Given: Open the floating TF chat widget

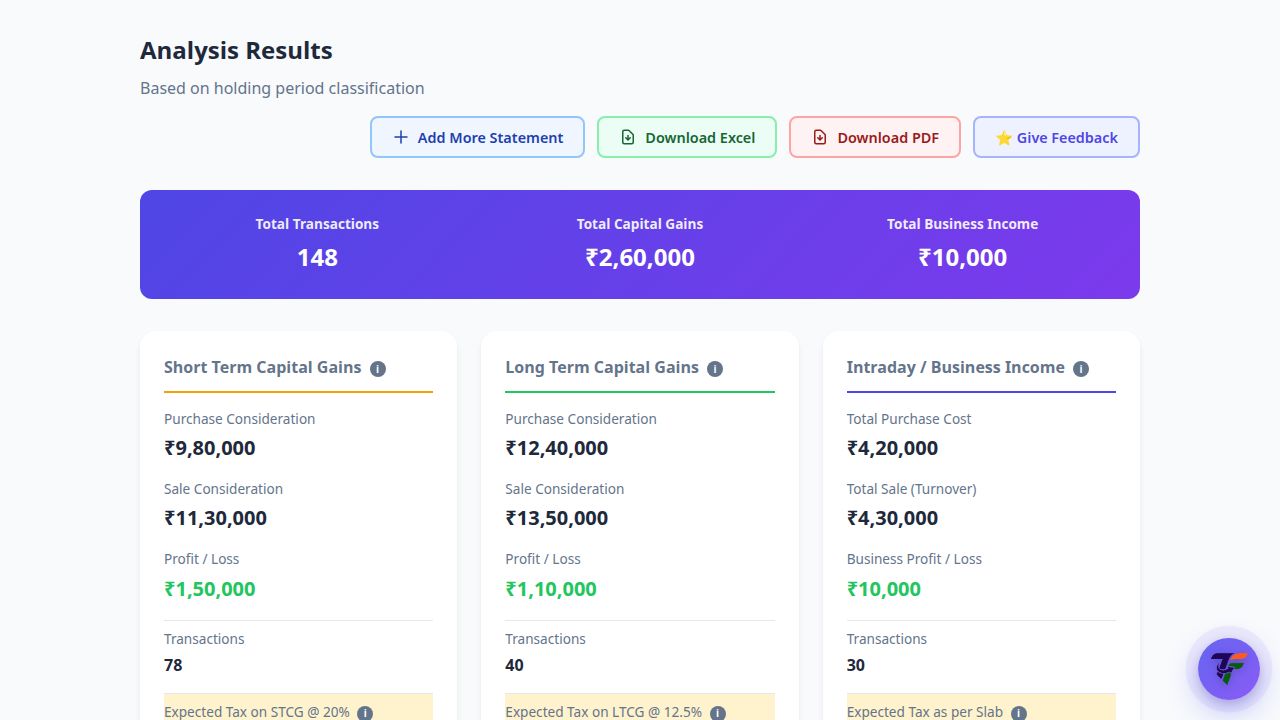Looking at the screenshot, I should pos(1229,668).
